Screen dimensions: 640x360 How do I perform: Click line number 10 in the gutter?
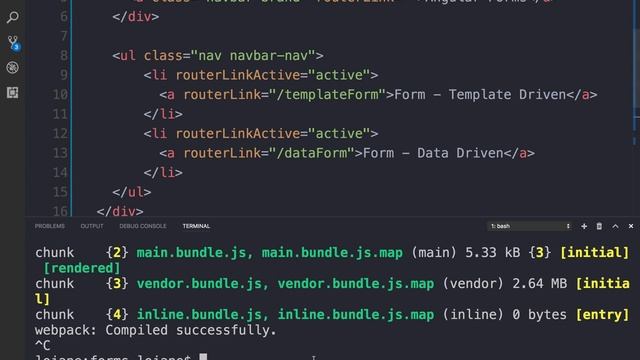[x=60, y=95]
